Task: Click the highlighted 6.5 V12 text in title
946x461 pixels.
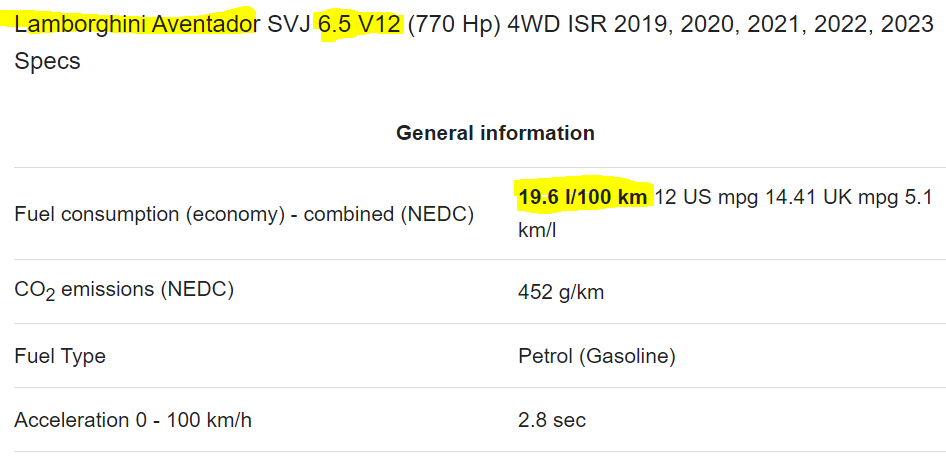Action: [360, 25]
